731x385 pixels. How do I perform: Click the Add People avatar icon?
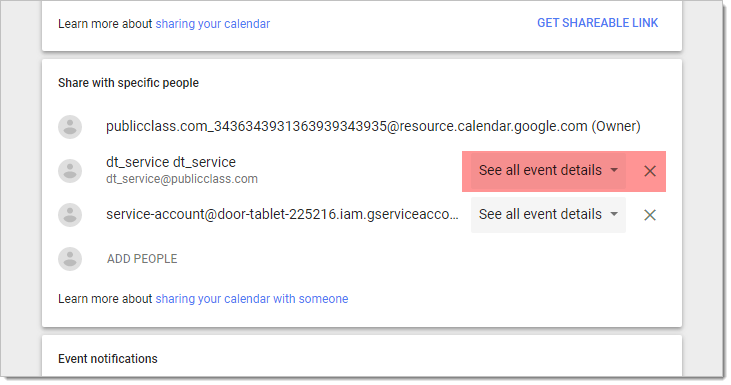(70, 259)
